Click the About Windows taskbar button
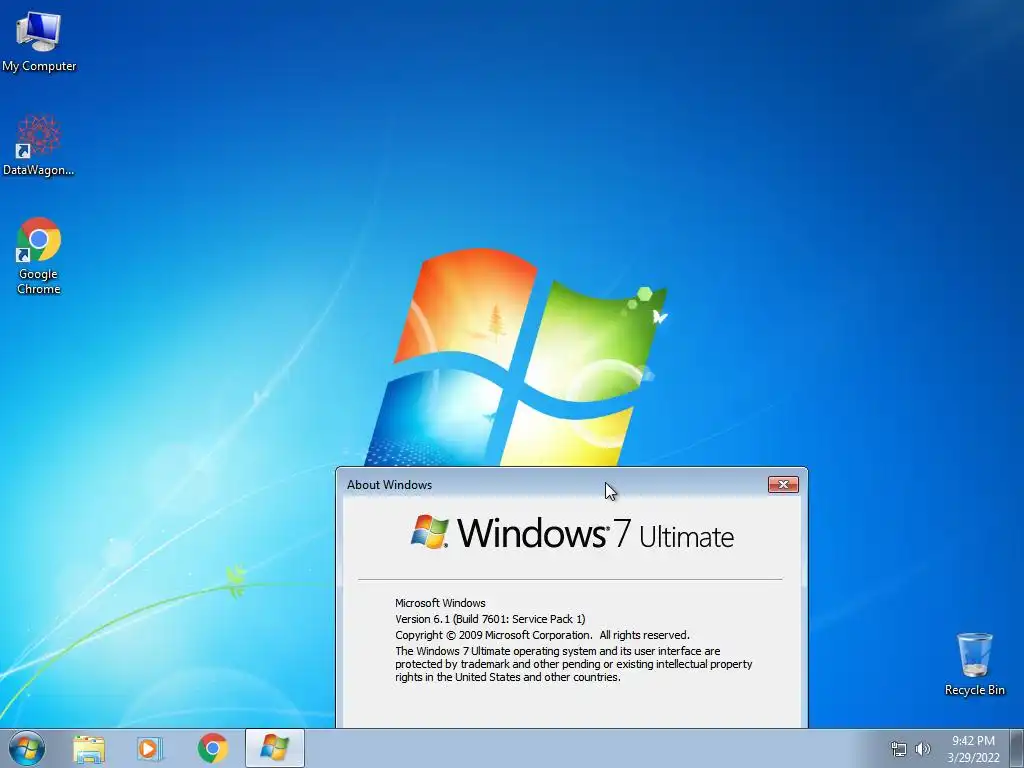 tap(274, 748)
